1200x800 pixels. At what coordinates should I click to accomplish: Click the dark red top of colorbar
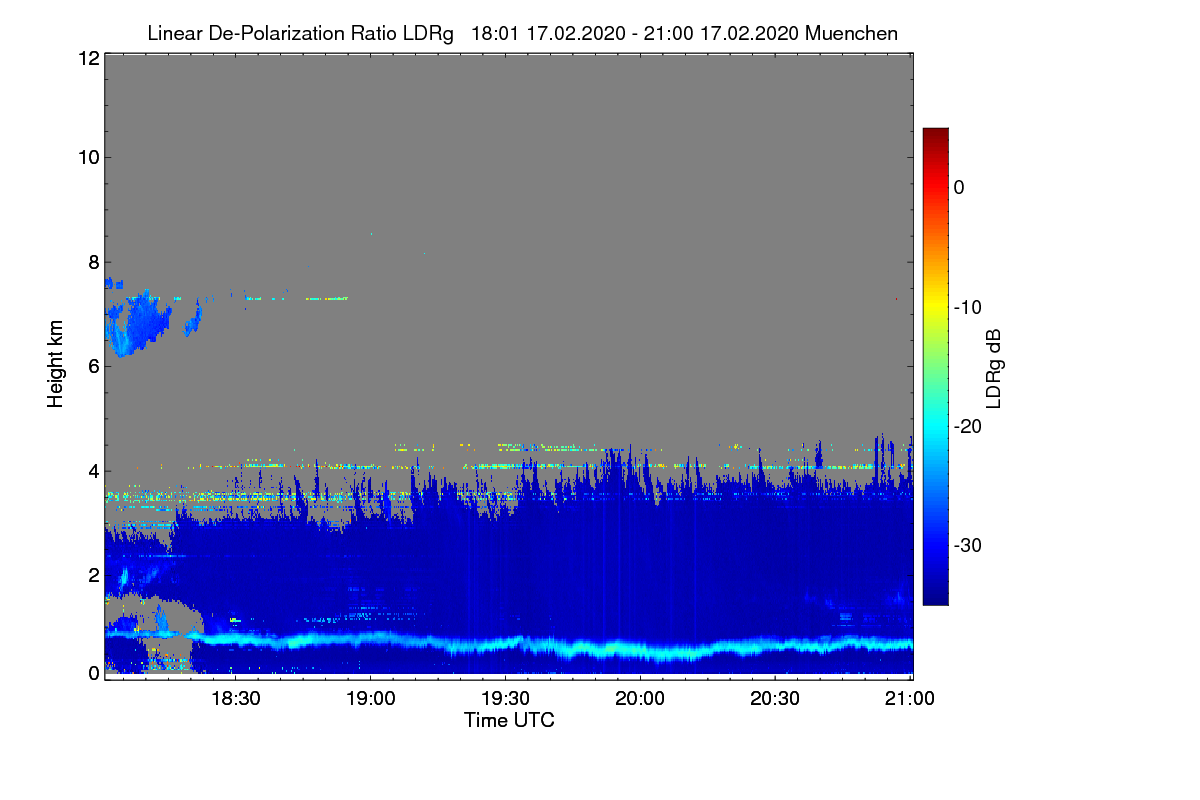click(935, 136)
